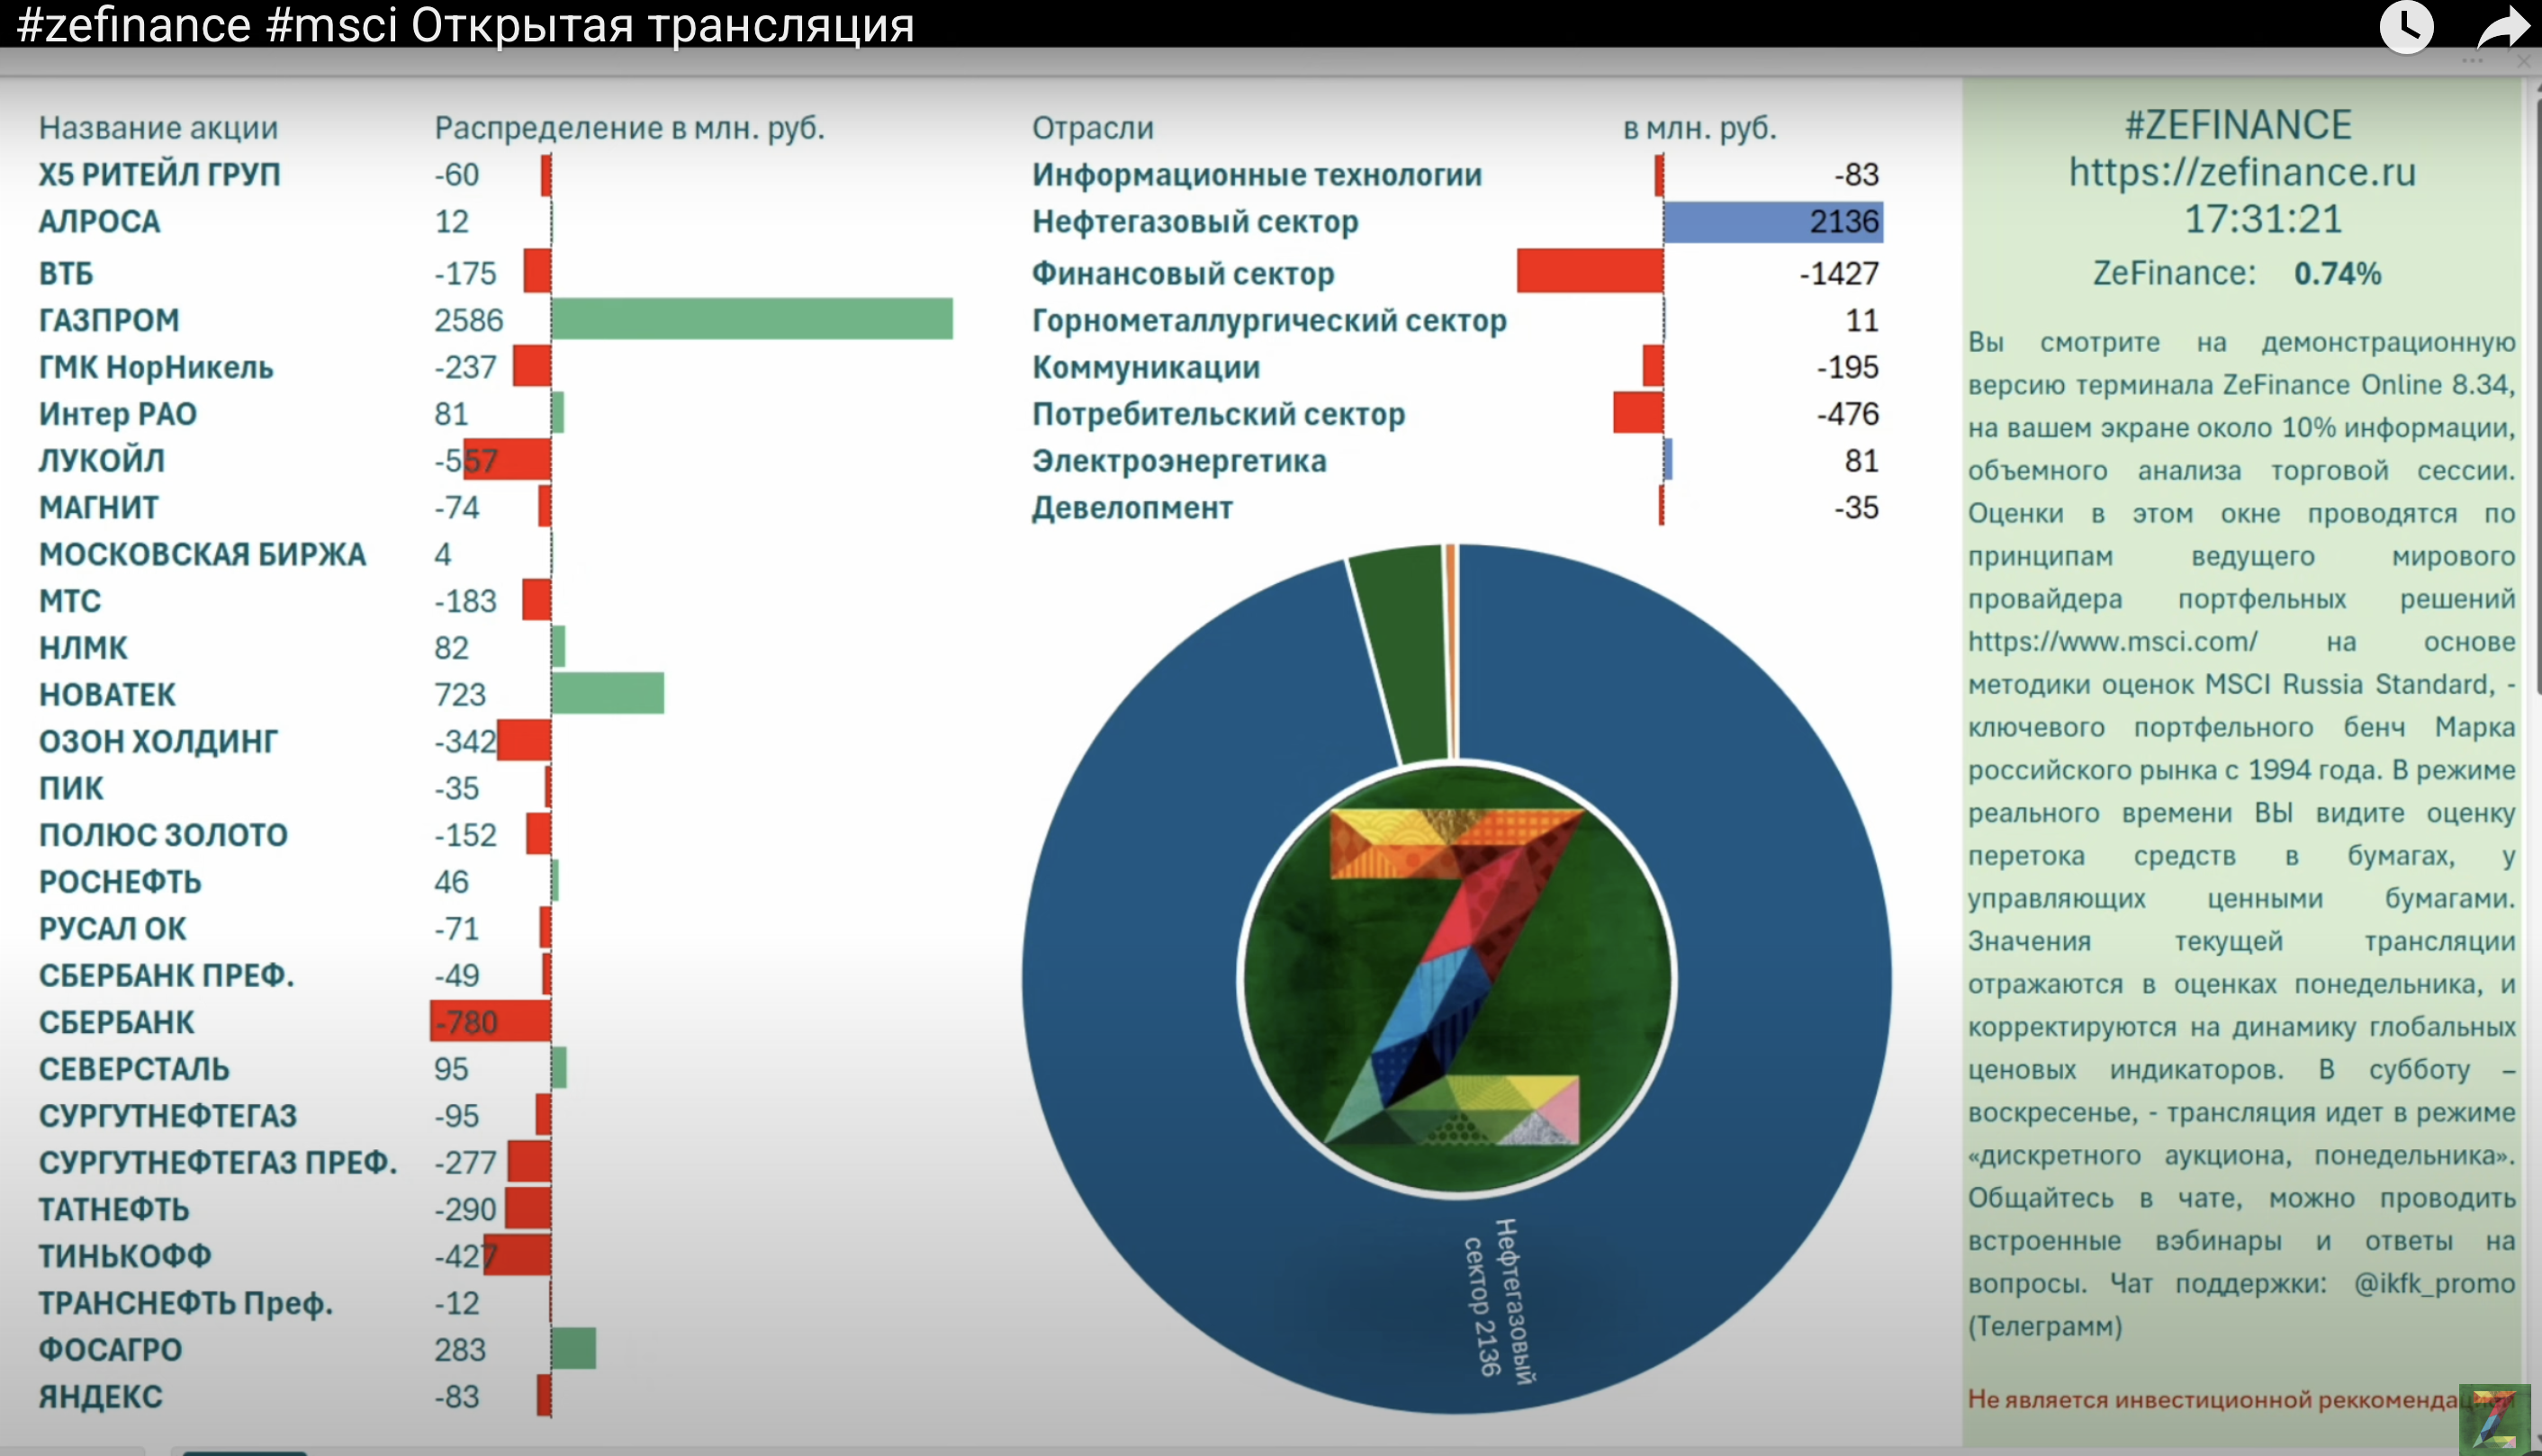Click the ГМК НорНикель stock name
This screenshot has width=2542, height=1456.
tap(155, 367)
